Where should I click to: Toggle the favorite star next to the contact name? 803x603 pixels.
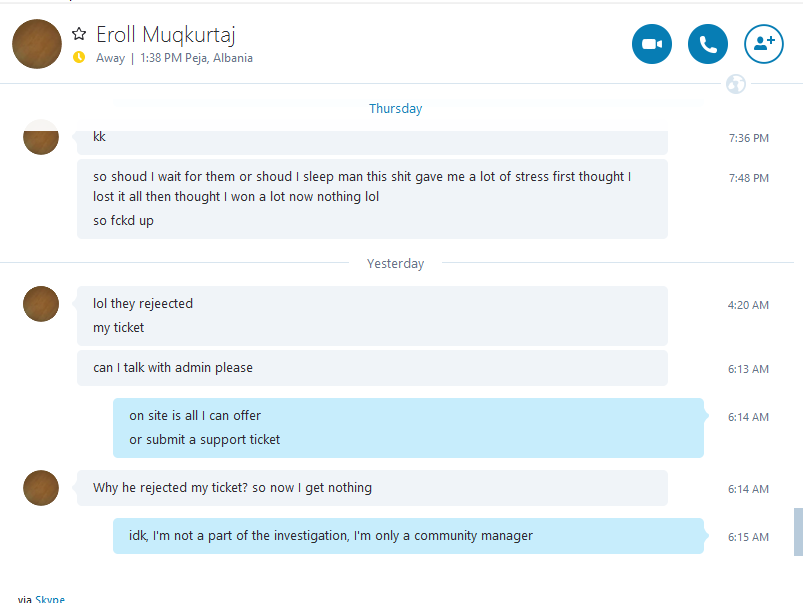(x=79, y=34)
